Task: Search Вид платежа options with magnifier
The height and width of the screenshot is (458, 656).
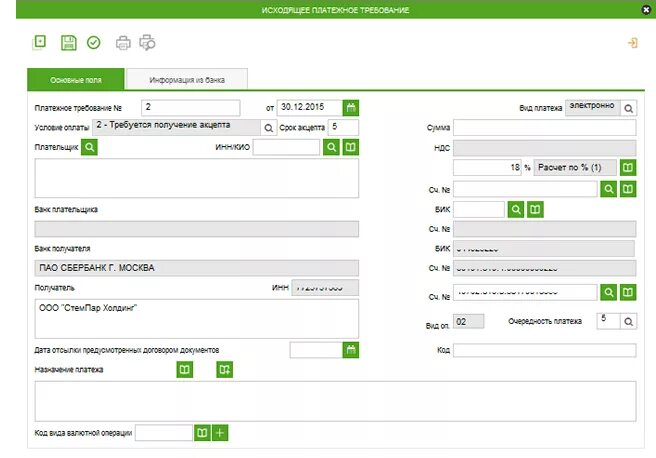Action: point(628,108)
